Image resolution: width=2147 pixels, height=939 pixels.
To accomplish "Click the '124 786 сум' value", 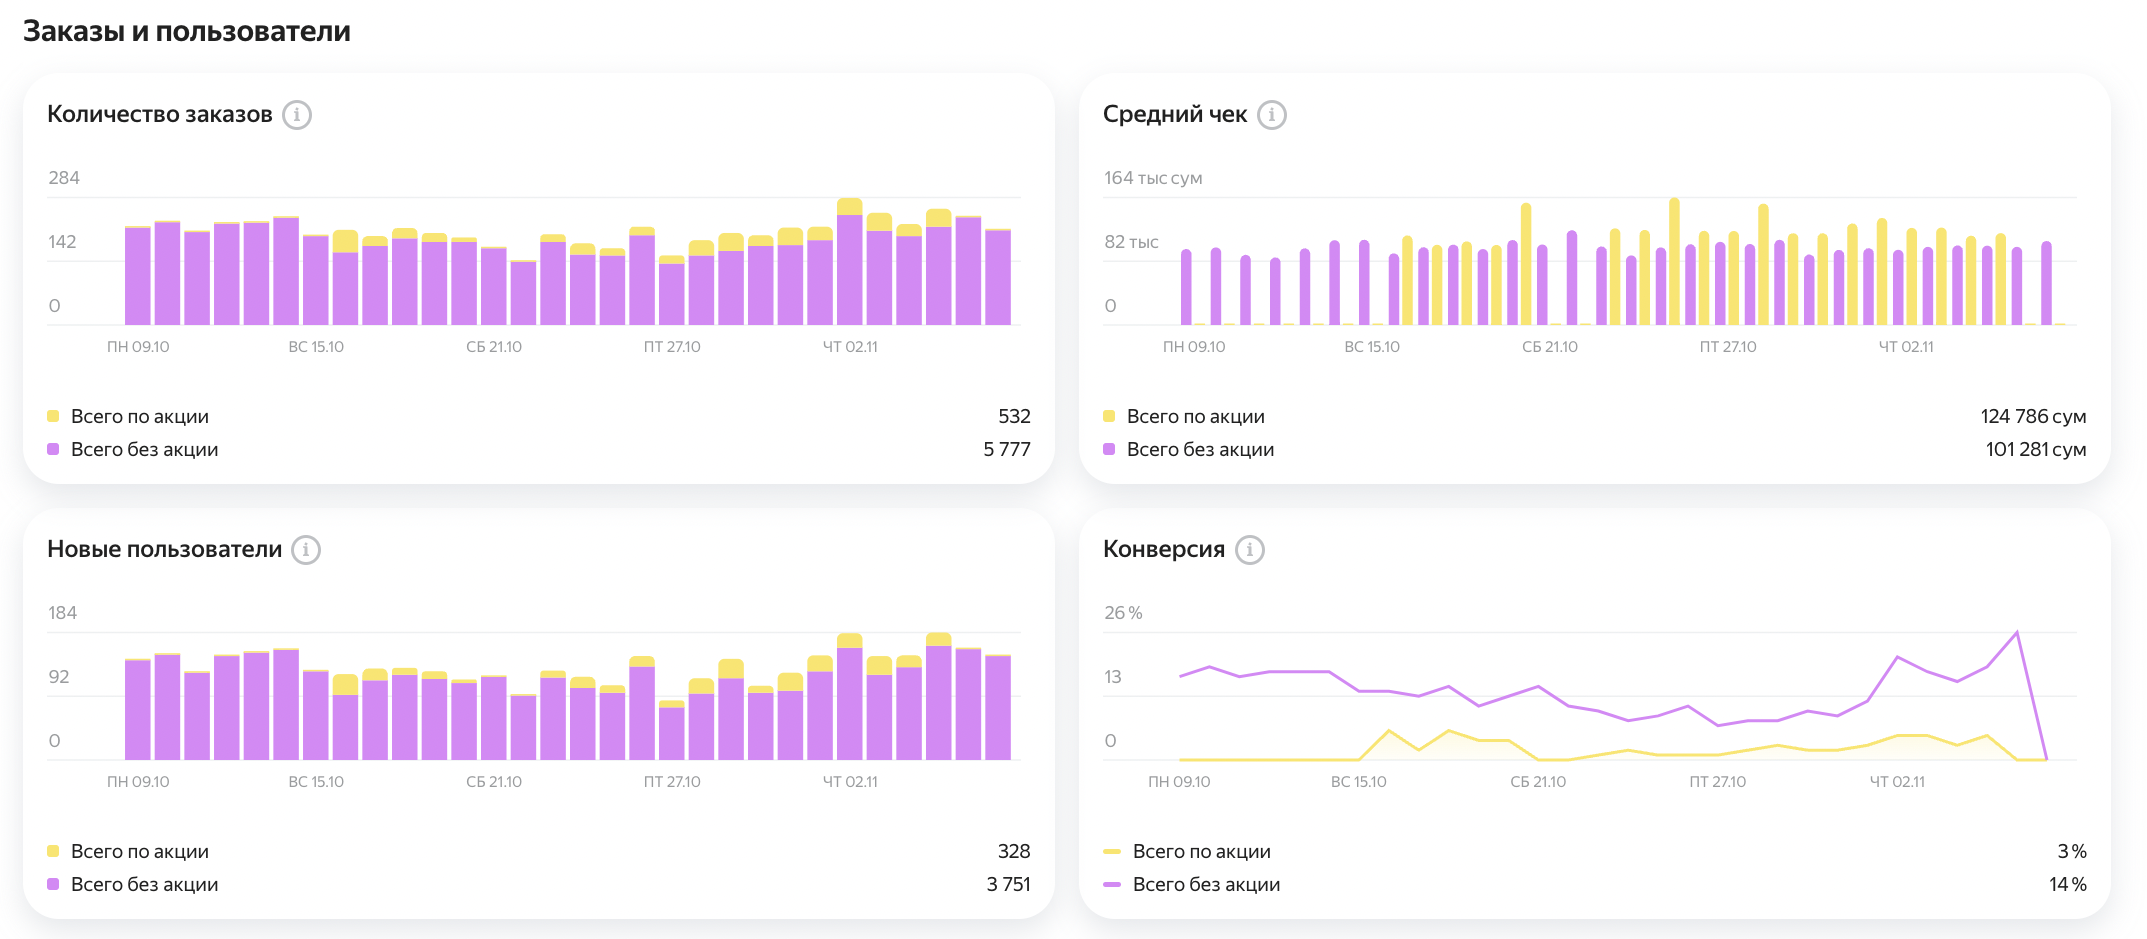I will coord(2032,416).
